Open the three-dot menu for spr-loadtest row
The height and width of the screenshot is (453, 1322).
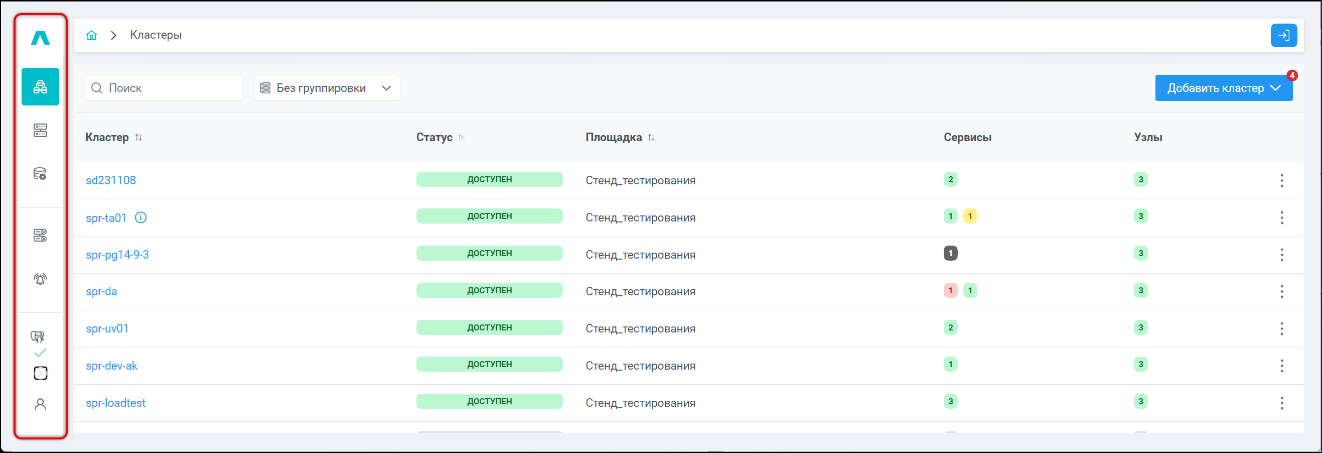pyautogui.click(x=1281, y=403)
